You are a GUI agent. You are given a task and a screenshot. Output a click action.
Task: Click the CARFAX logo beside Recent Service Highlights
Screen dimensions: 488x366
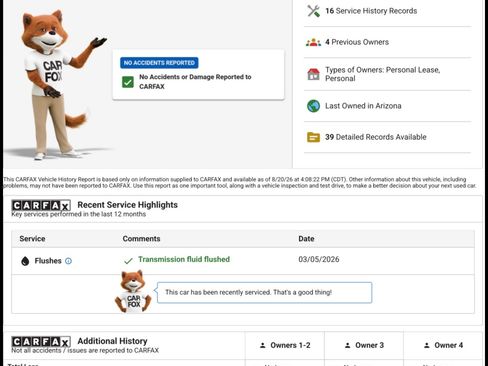(41, 205)
